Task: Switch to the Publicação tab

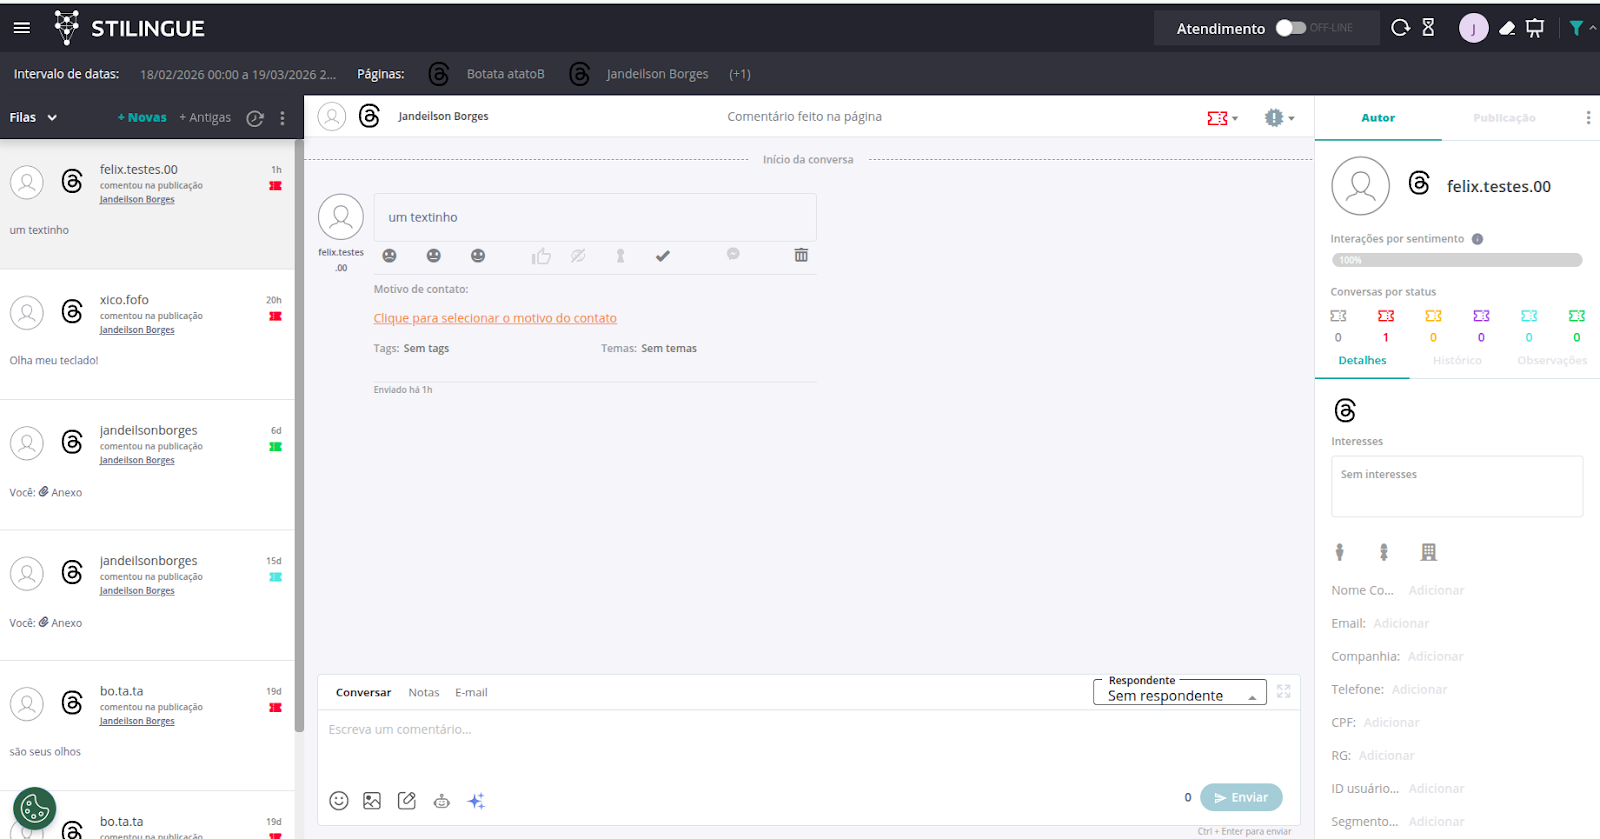Action: click(x=1503, y=118)
